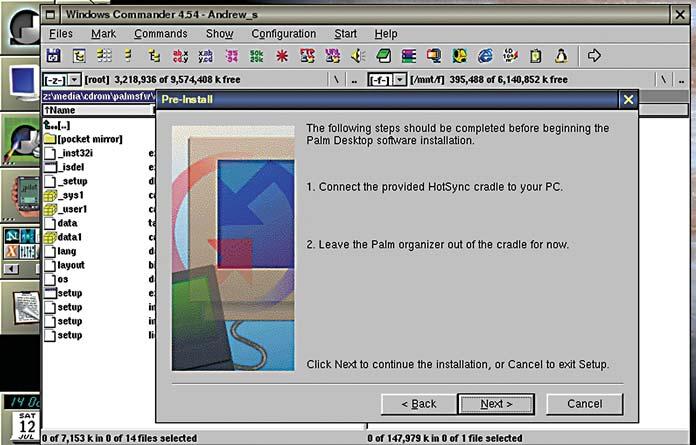The height and width of the screenshot is (445, 696).
Task: Select the [pocket mirror] folder
Action: tap(83, 139)
